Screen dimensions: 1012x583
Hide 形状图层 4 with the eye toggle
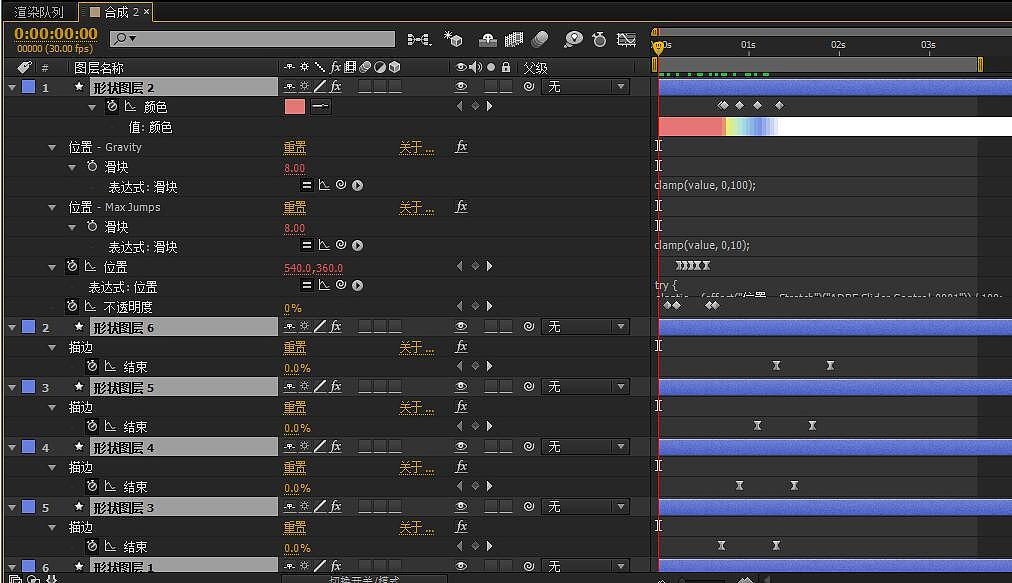(x=461, y=447)
